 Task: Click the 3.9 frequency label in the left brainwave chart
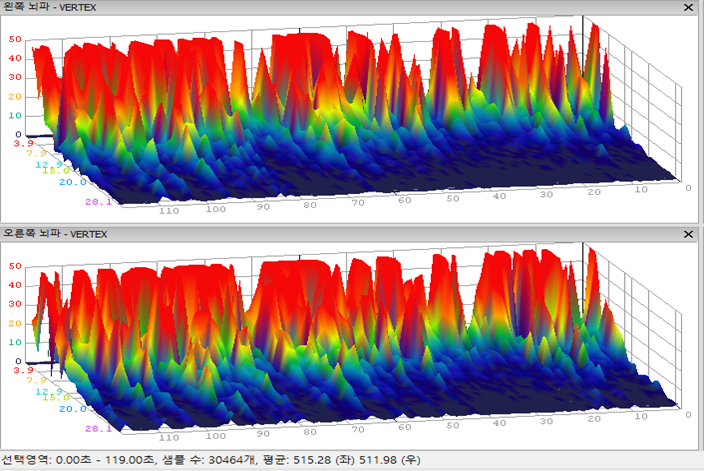pos(21,144)
